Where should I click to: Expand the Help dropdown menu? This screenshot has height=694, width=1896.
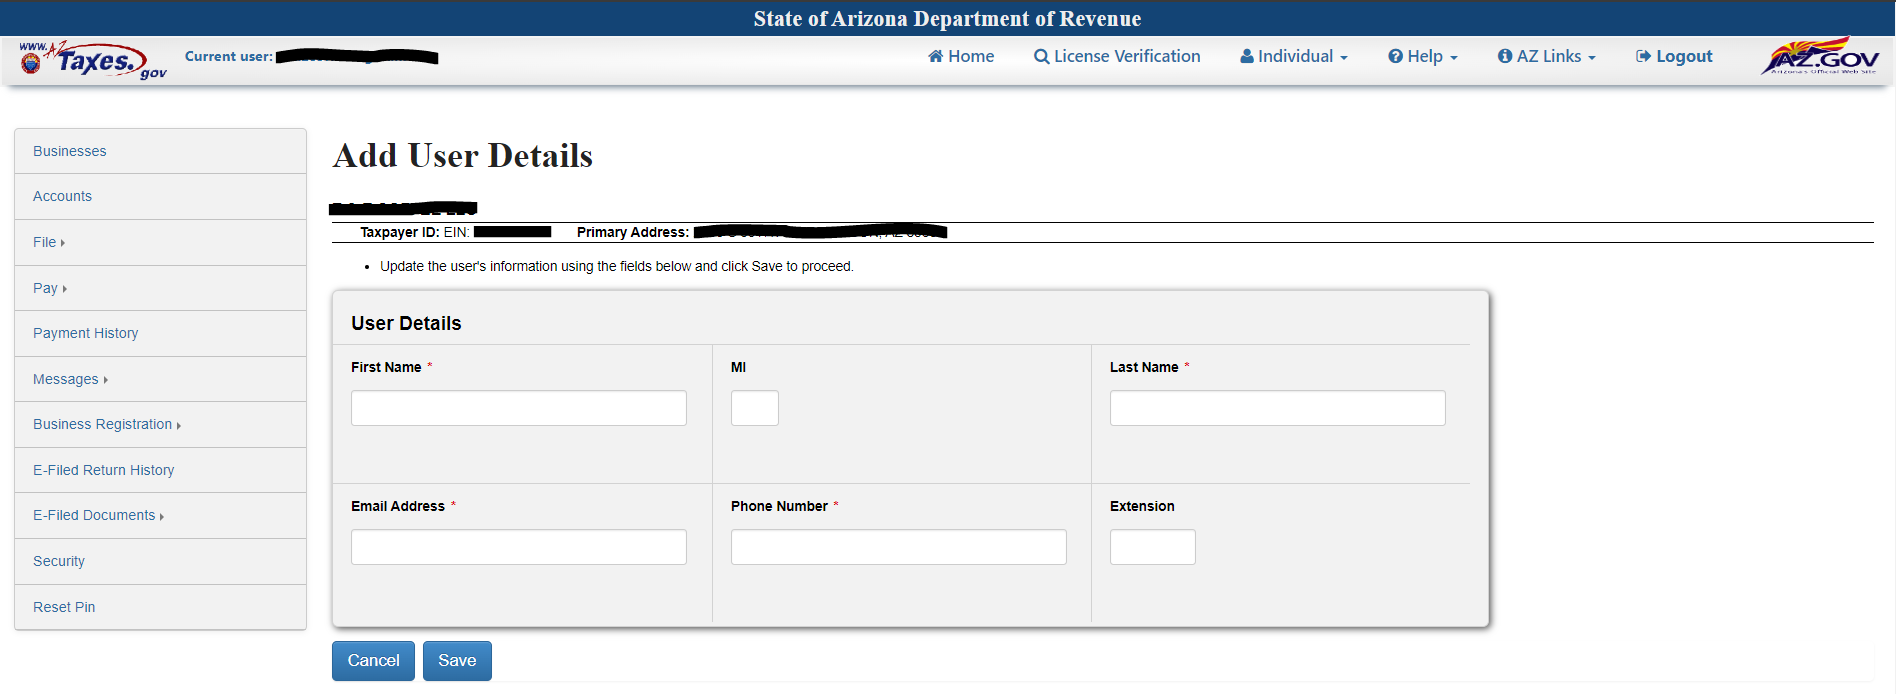click(1423, 56)
